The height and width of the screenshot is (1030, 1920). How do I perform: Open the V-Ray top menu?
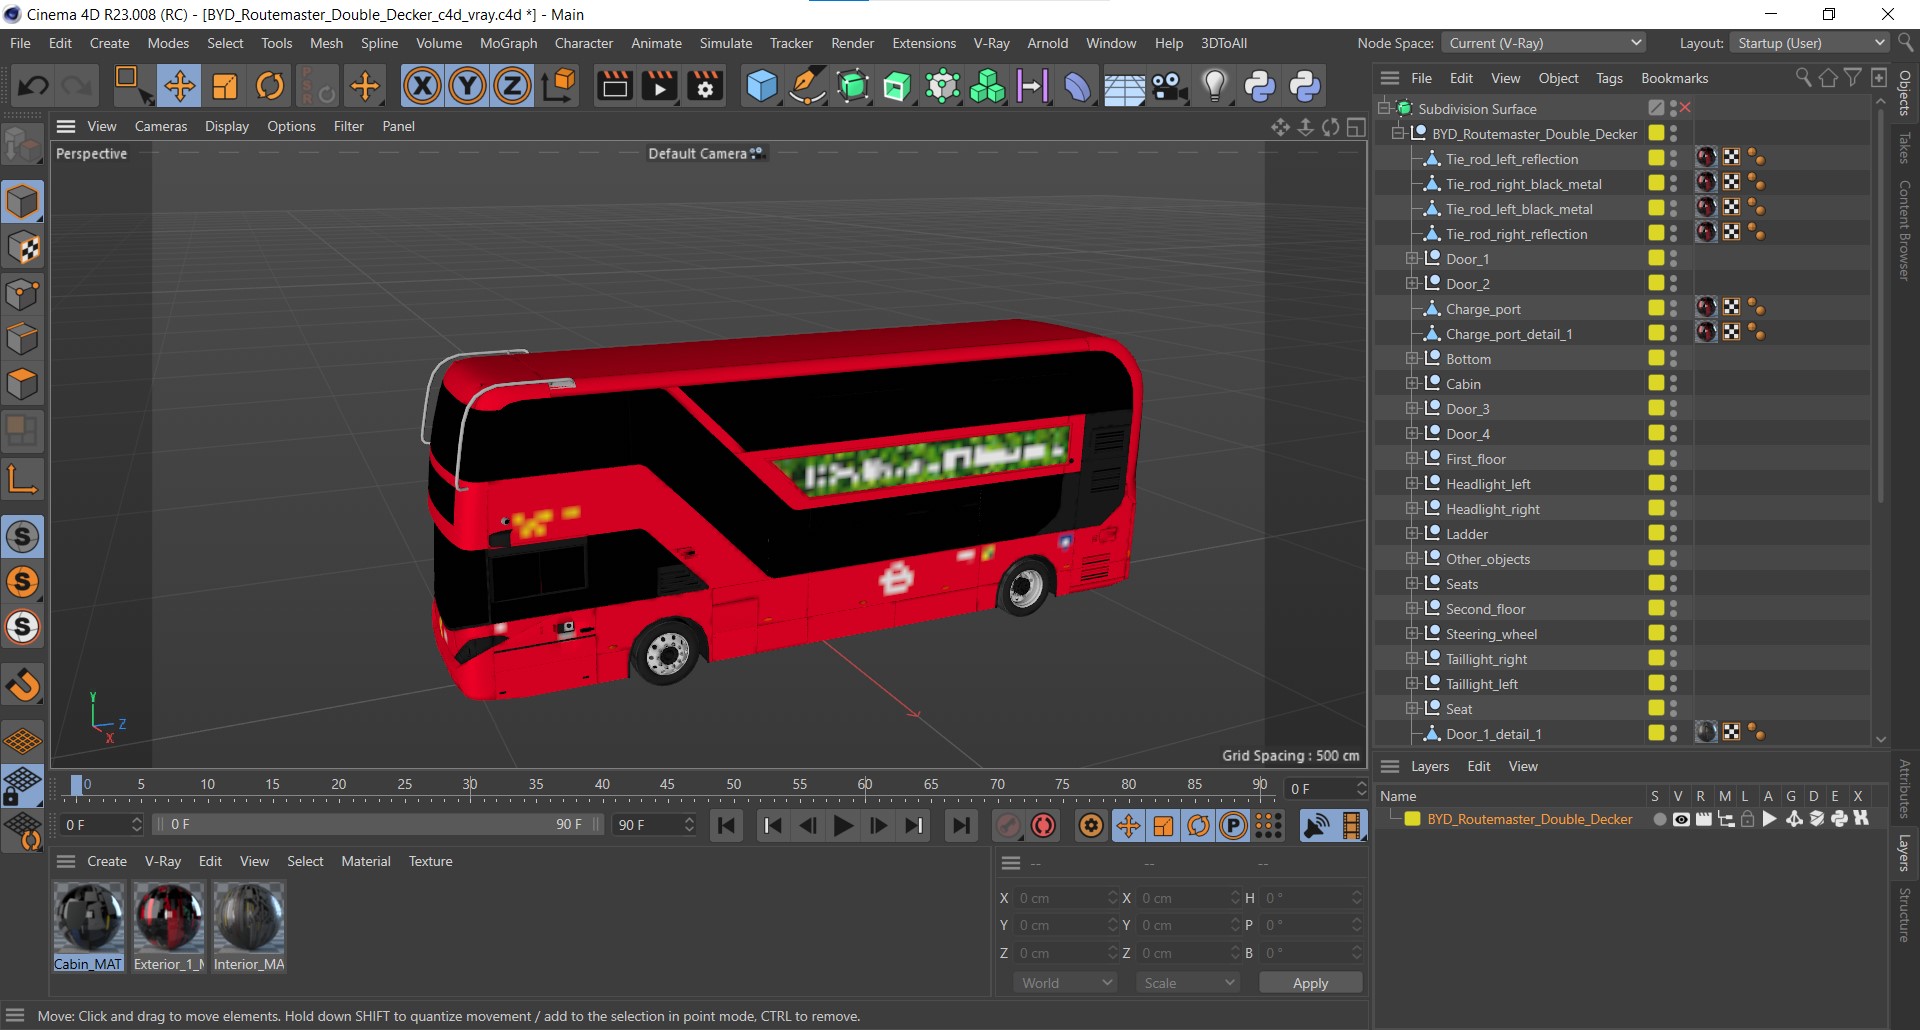click(x=991, y=43)
